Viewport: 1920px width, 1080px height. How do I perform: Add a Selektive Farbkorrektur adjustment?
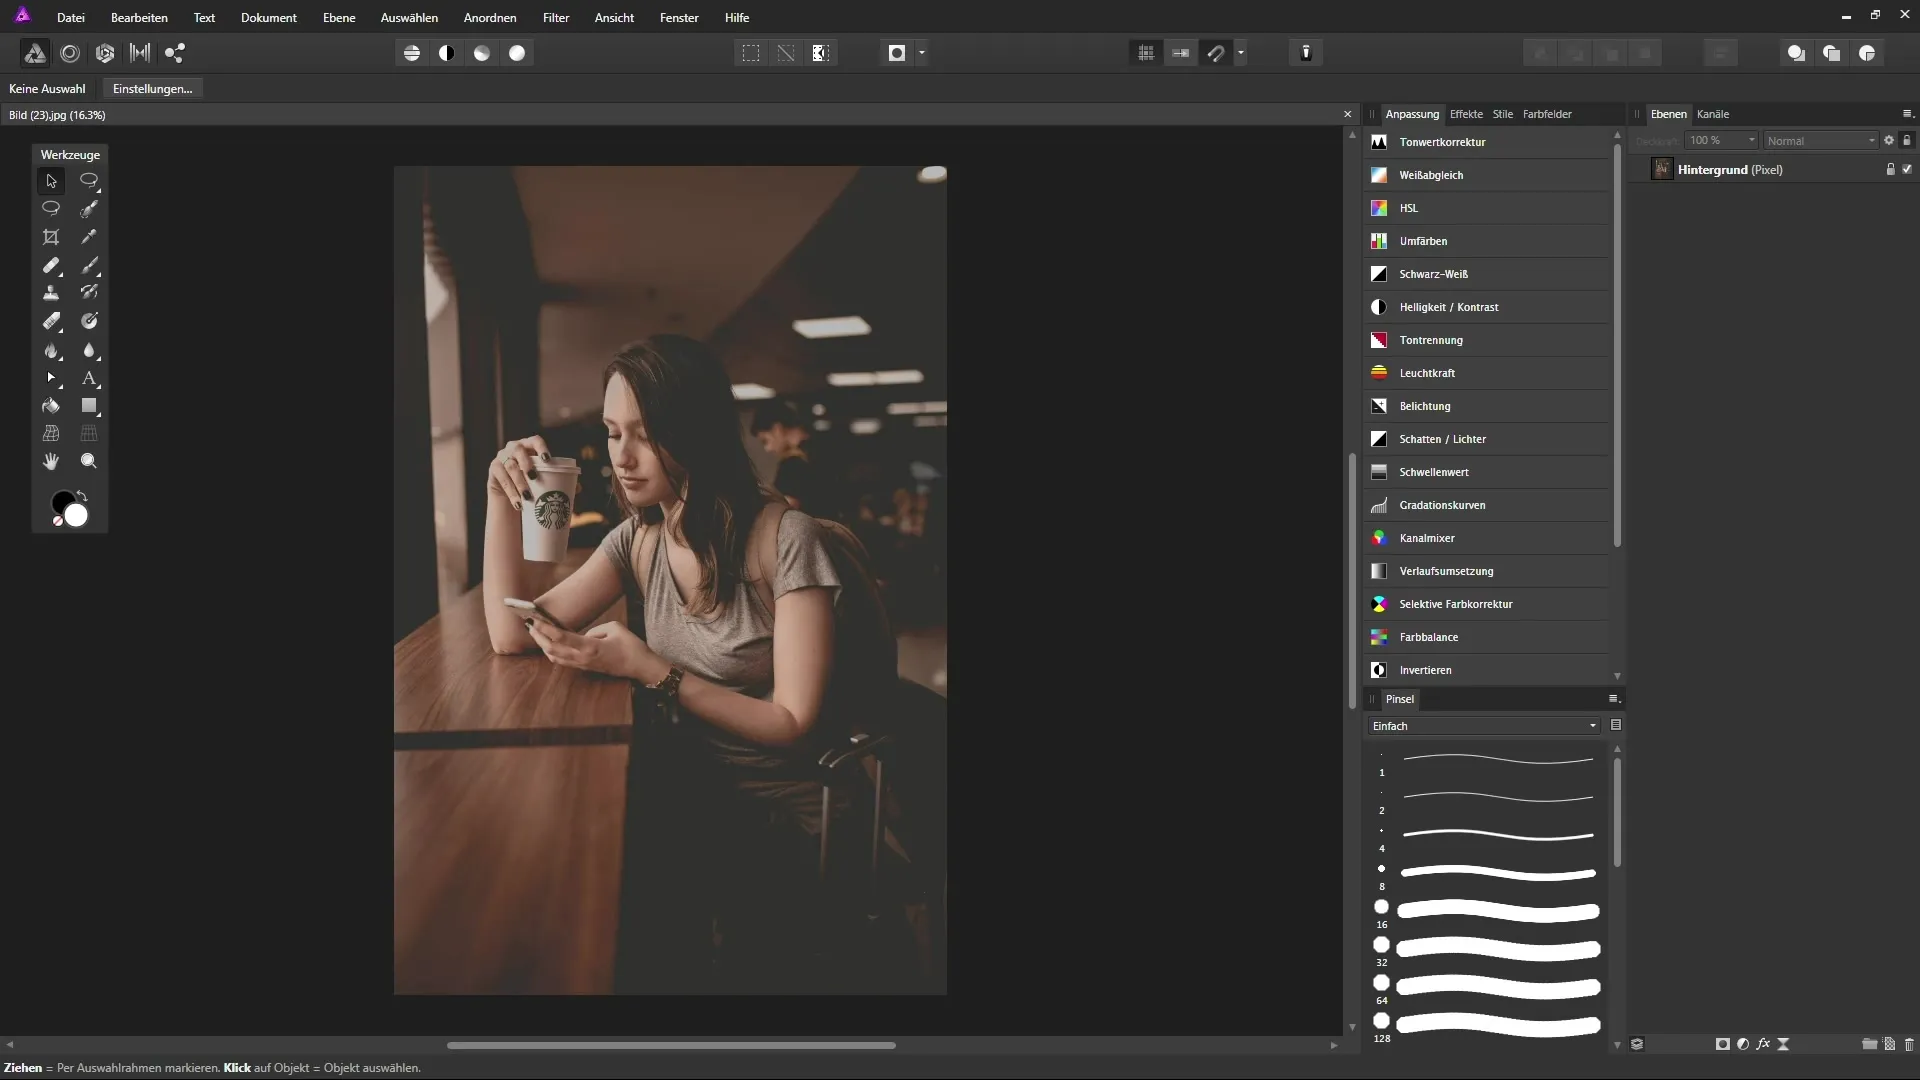pos(1487,604)
